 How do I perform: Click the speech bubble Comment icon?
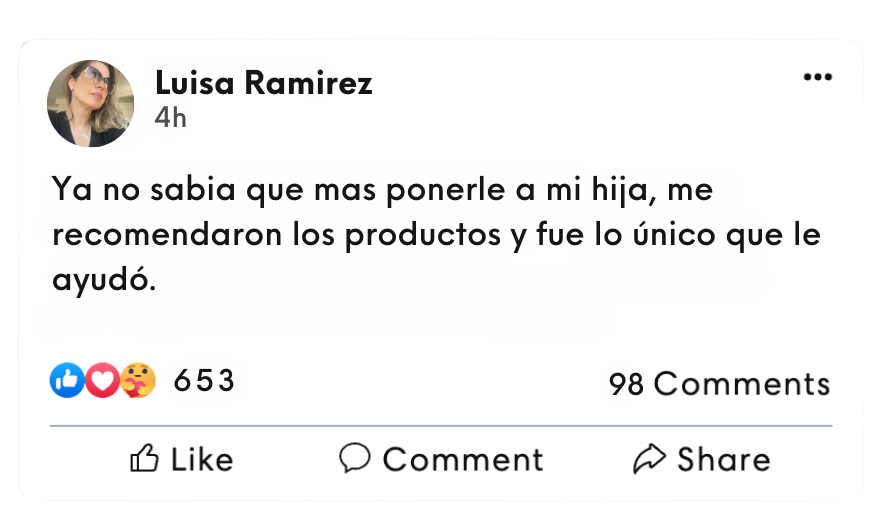(355, 458)
